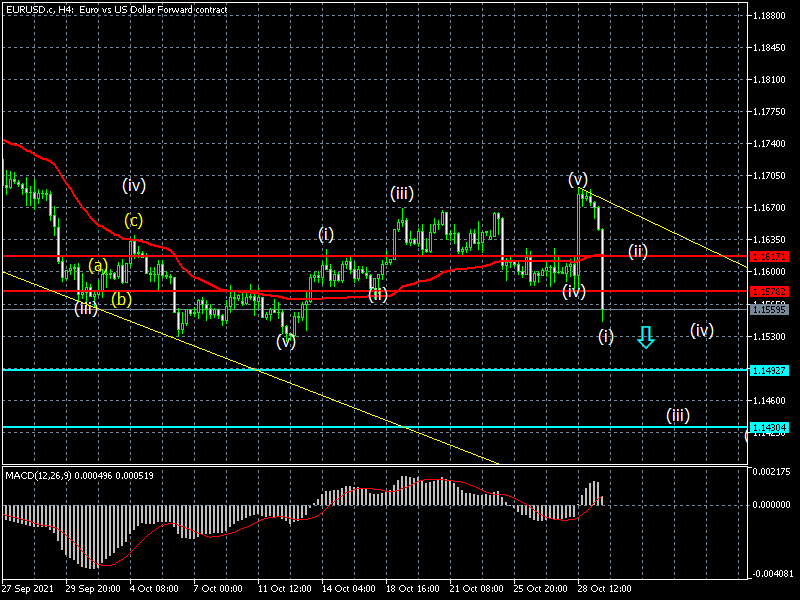The width and height of the screenshot is (800, 600).
Task: Select the (iv) label right of the cyan arrow
Action: (702, 330)
